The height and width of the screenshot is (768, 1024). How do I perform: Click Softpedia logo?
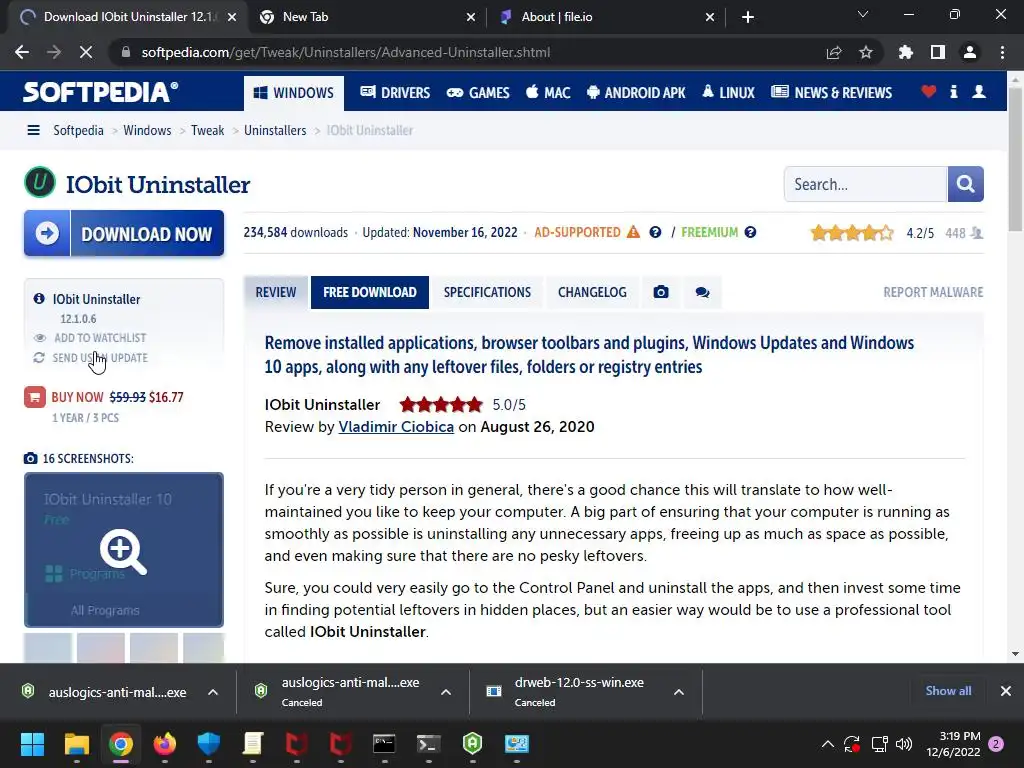coord(101,91)
